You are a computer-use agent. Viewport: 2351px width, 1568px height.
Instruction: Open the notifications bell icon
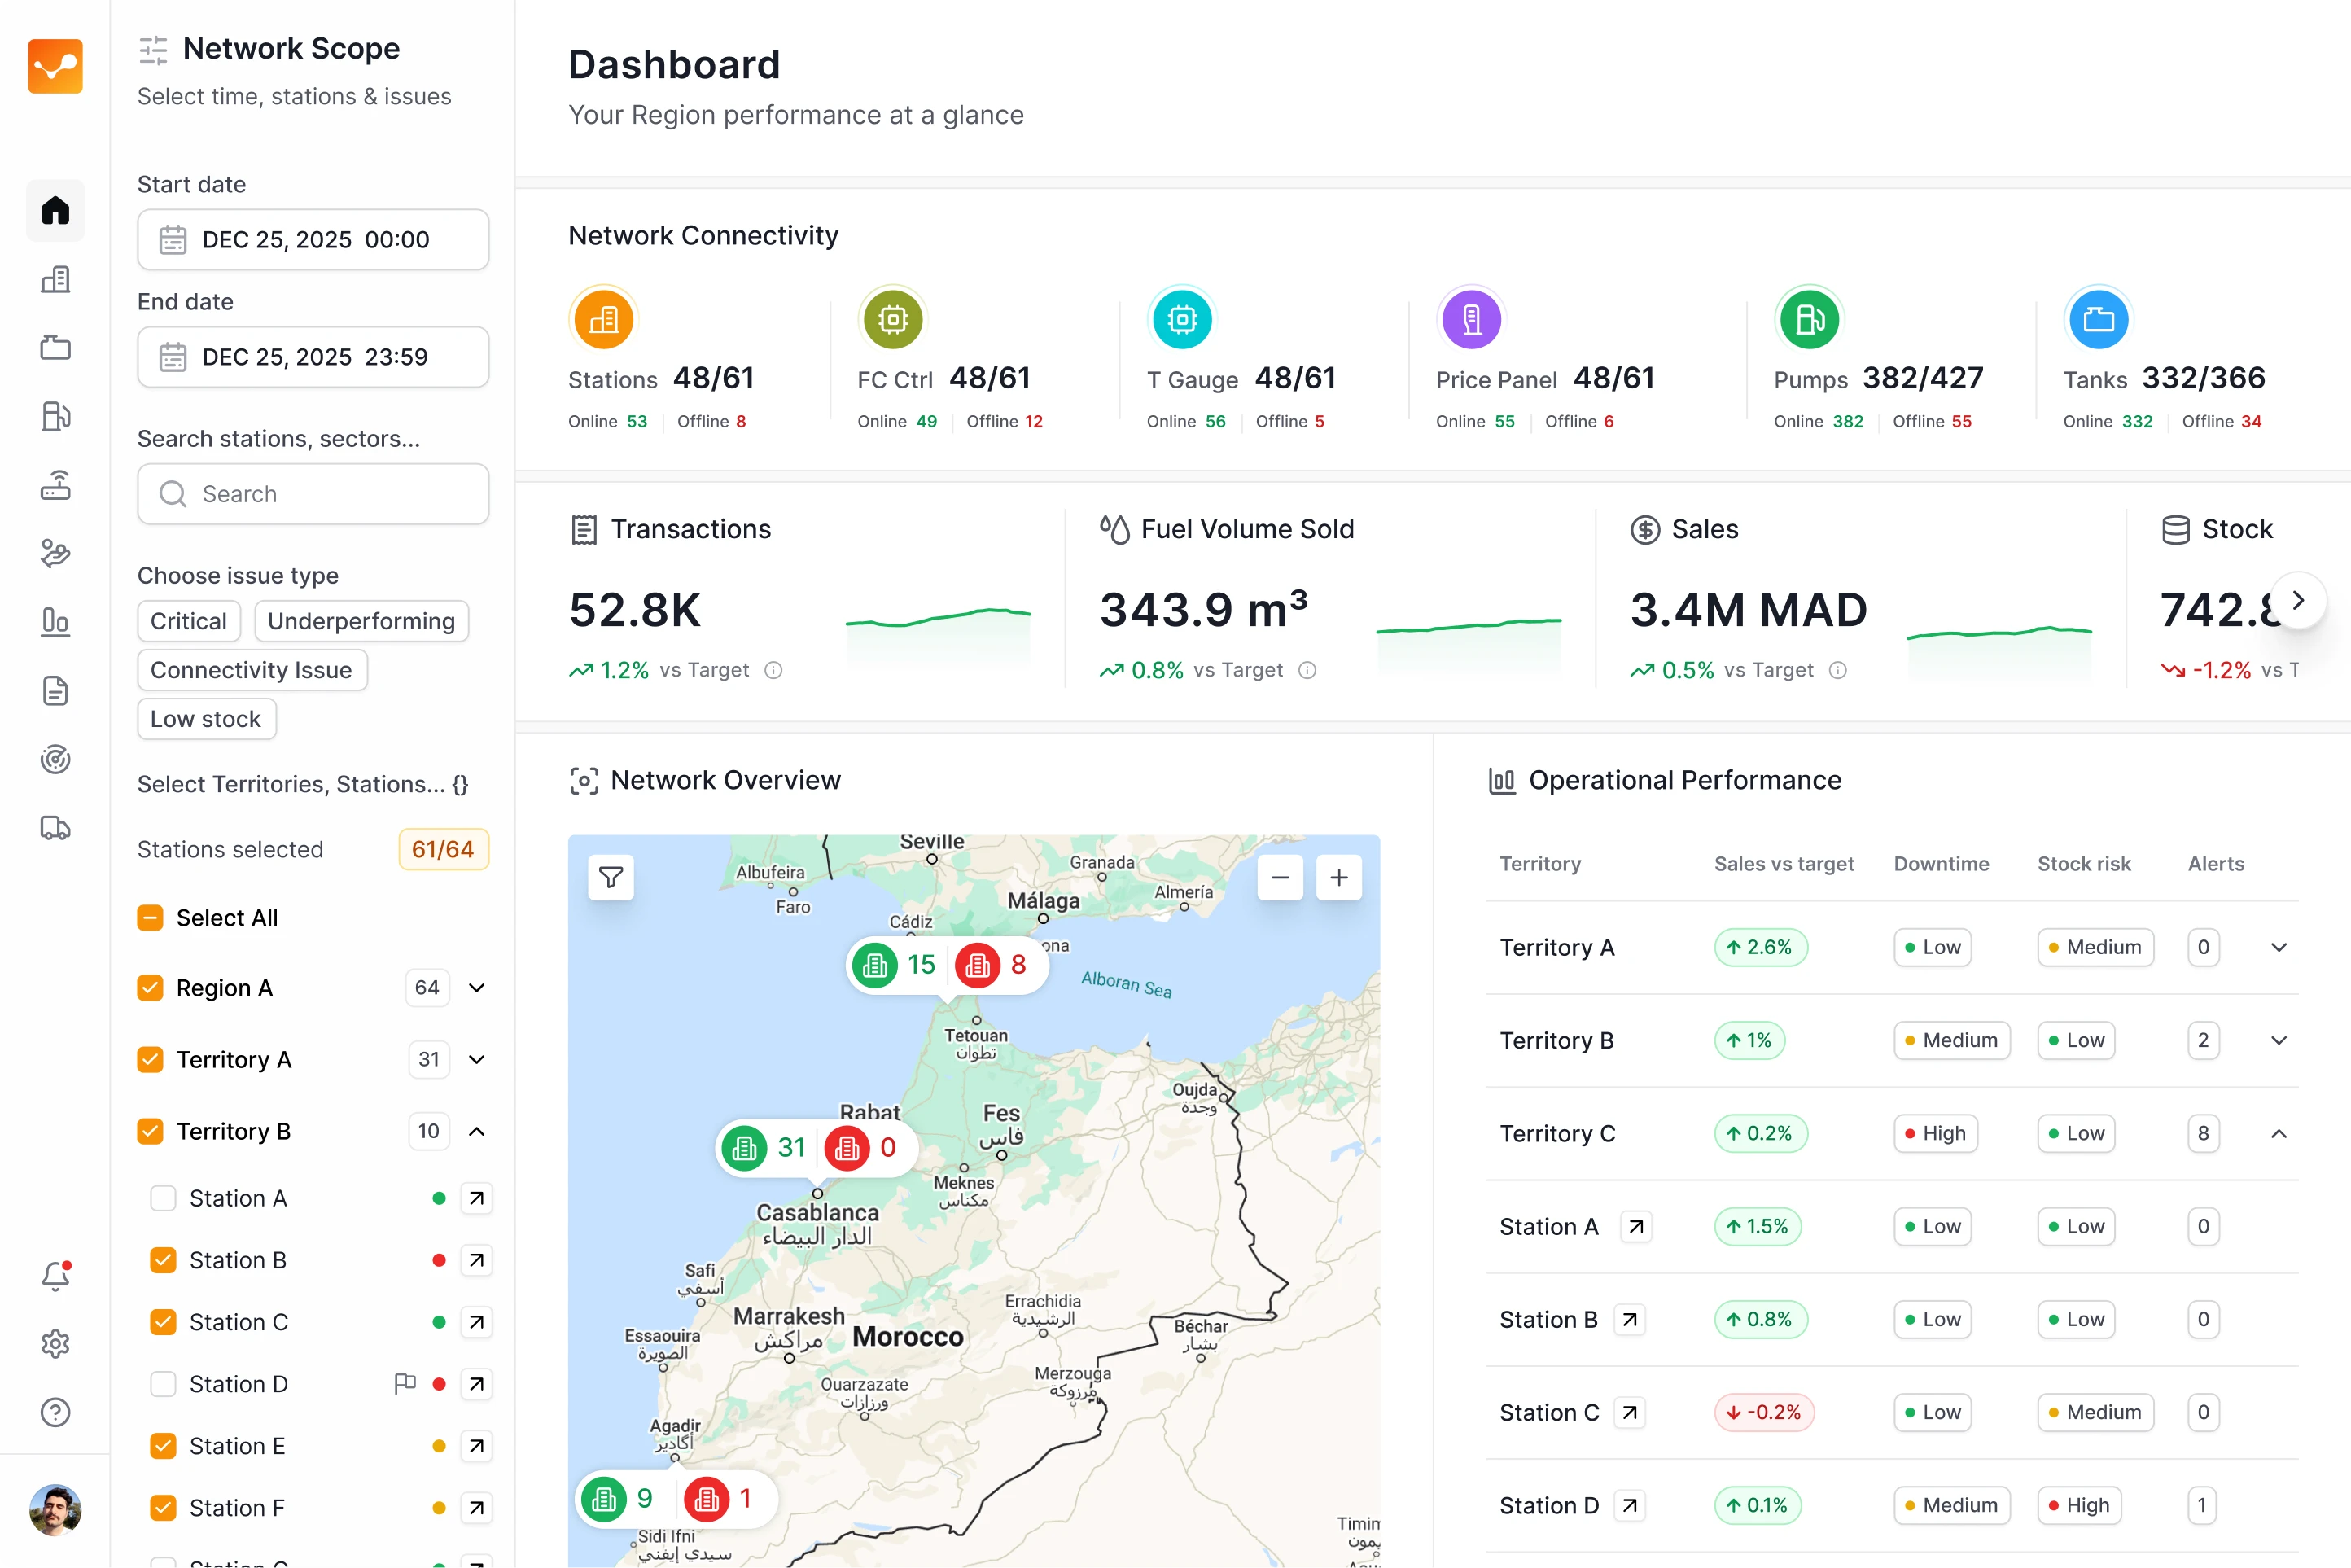55,1275
